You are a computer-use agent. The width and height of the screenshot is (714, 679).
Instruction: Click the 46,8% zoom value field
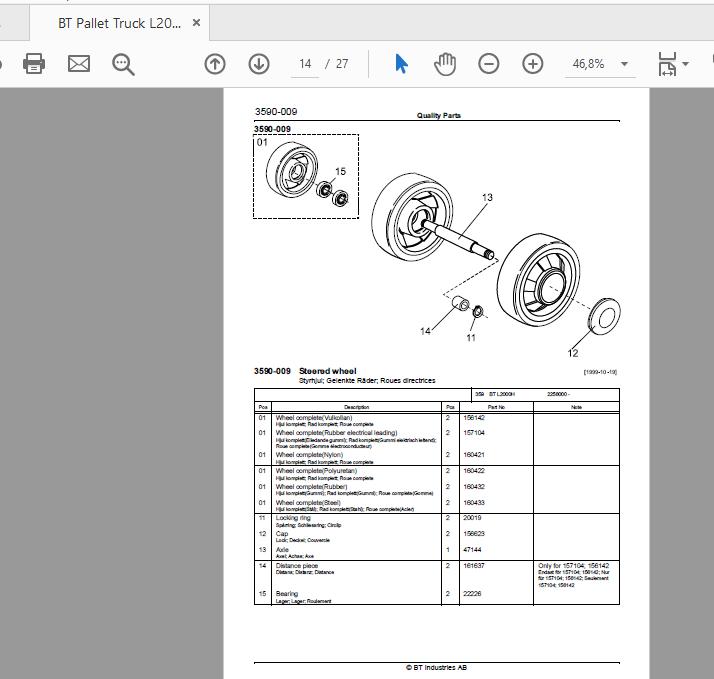(588, 64)
